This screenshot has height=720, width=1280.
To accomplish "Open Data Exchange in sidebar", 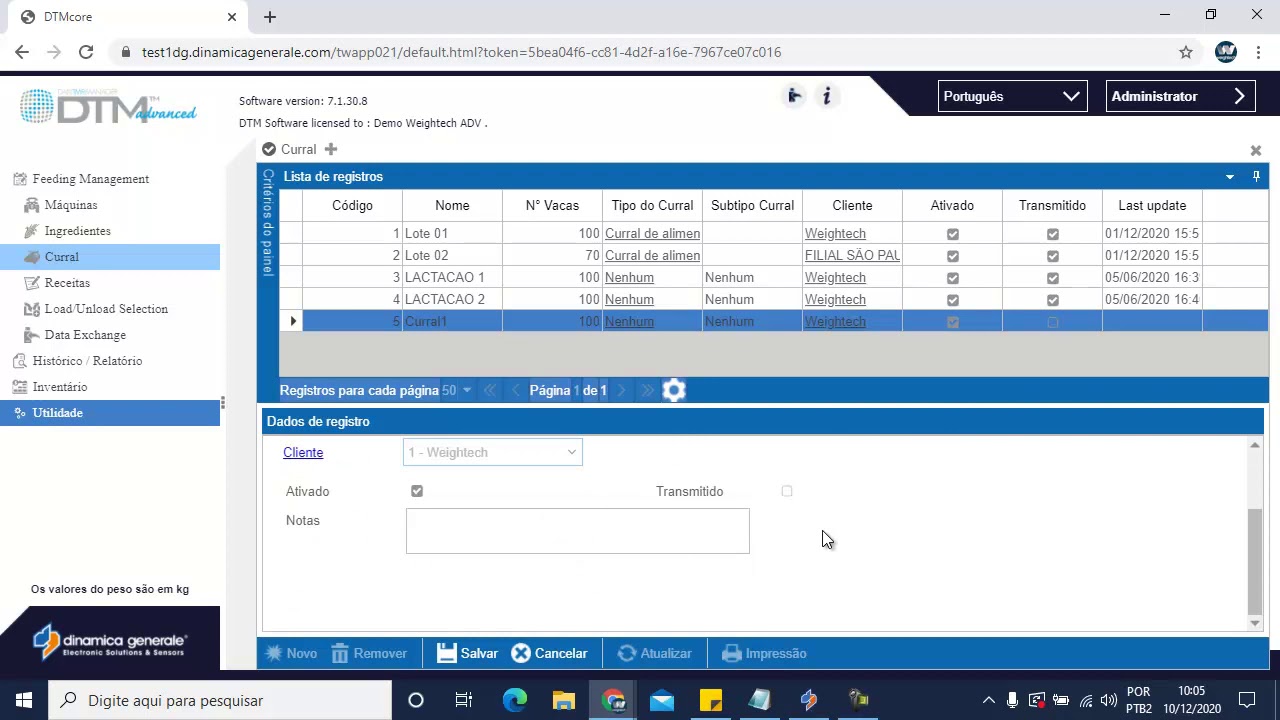I will pyautogui.click(x=85, y=335).
